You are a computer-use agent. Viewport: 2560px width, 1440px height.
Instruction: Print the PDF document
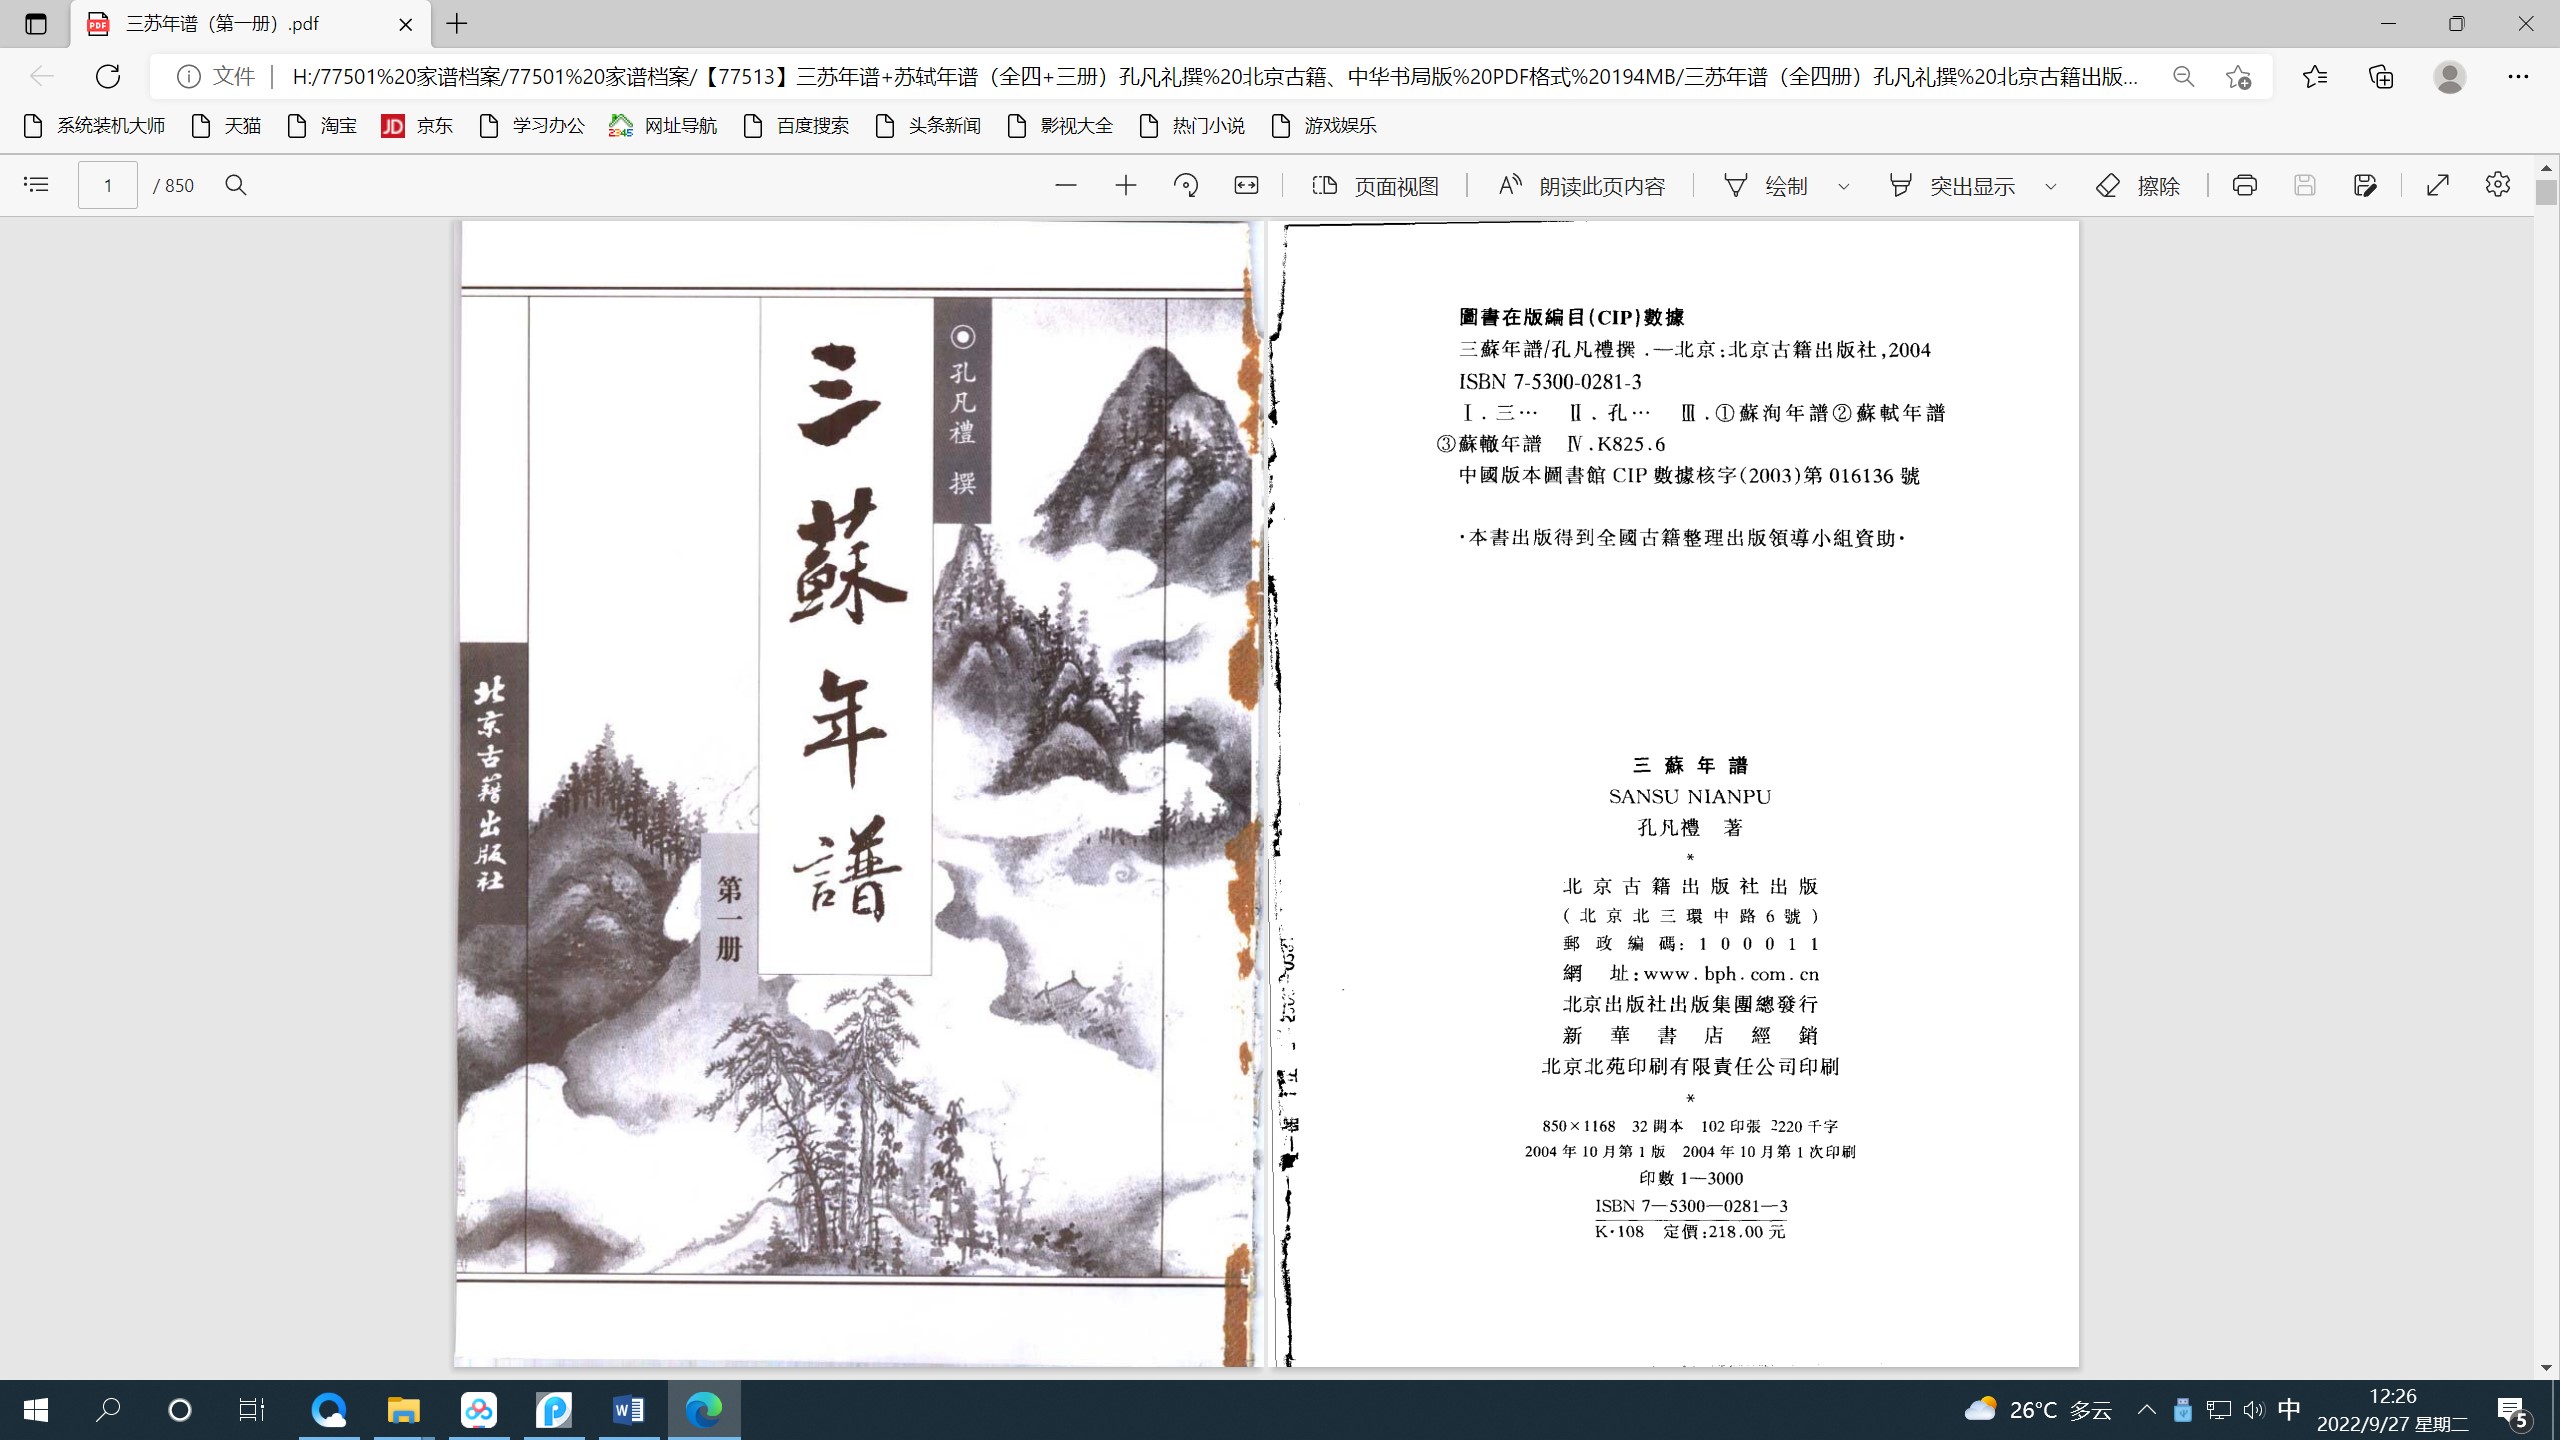[2245, 185]
